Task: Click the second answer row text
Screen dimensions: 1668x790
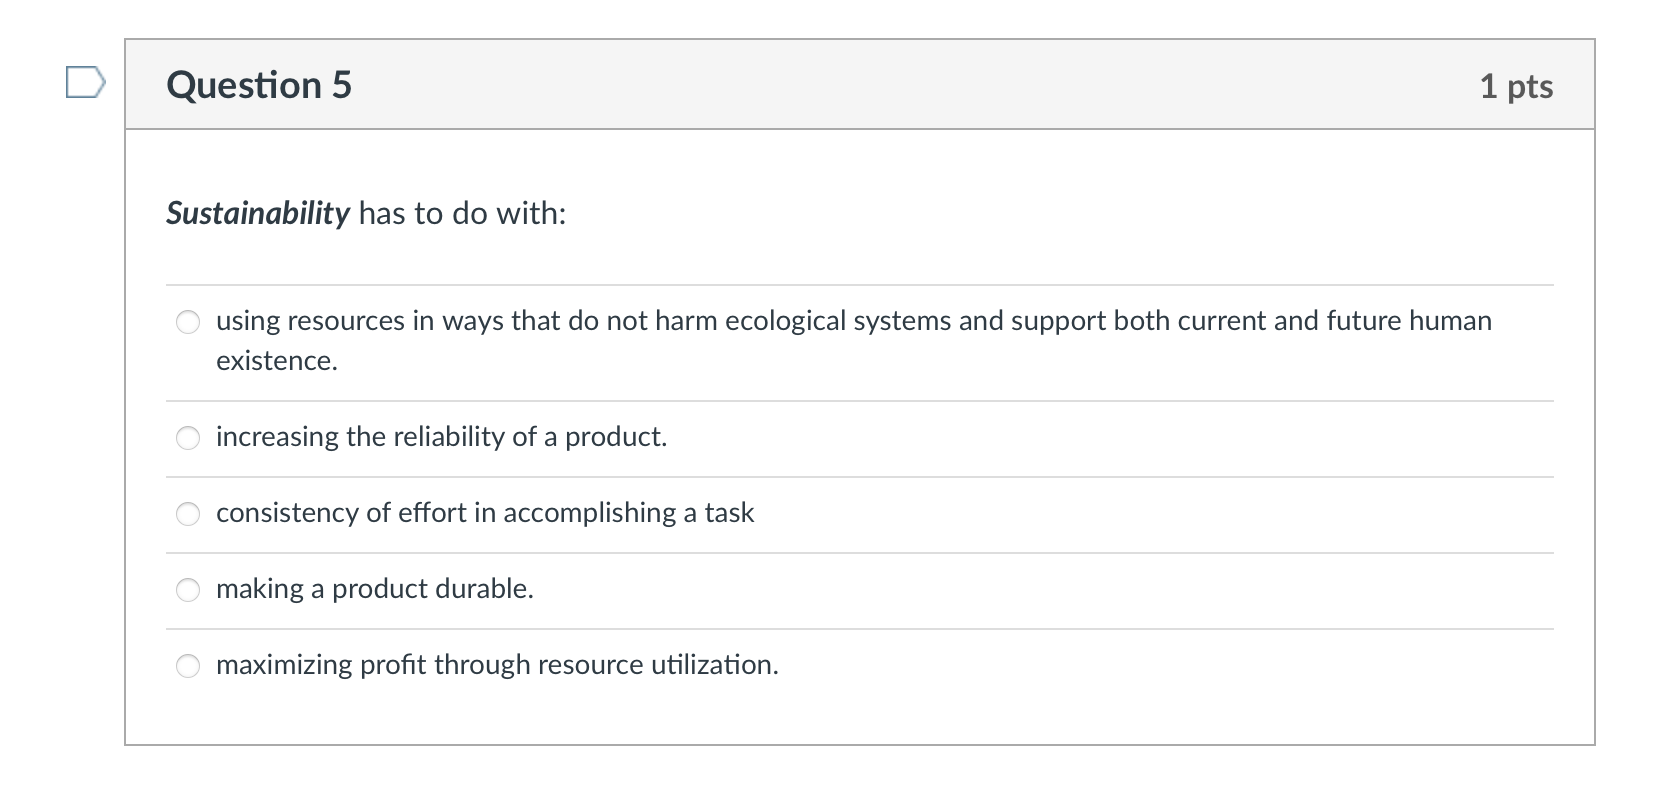Action: 440,437
